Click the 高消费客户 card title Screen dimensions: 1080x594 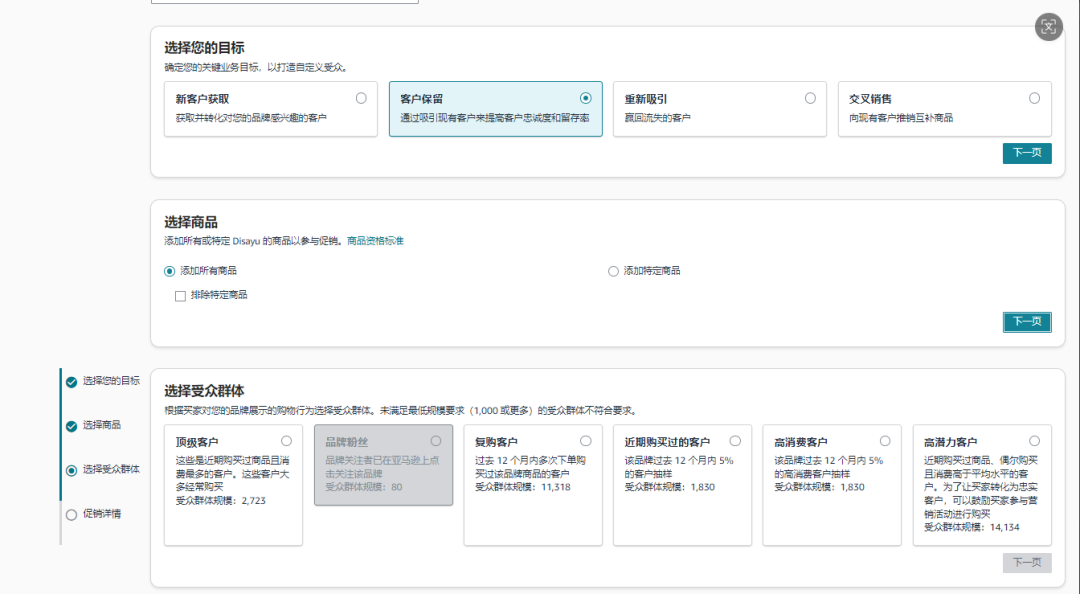coord(800,442)
